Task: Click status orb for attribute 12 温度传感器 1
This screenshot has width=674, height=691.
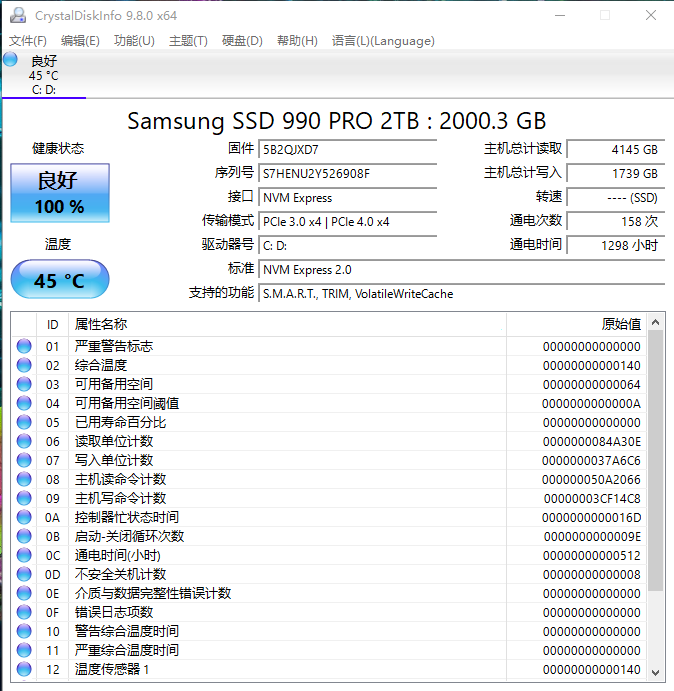Action: 24,669
